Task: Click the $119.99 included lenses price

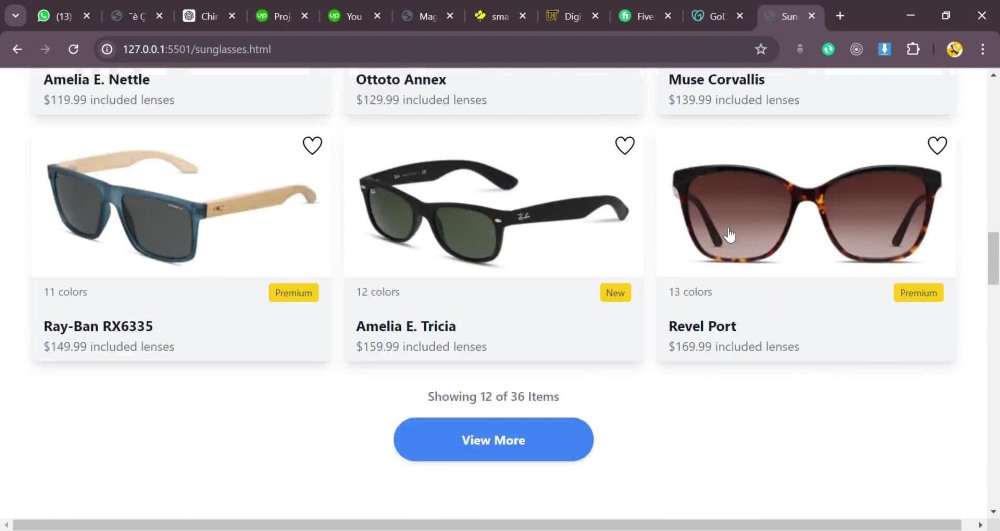Action: point(108,100)
